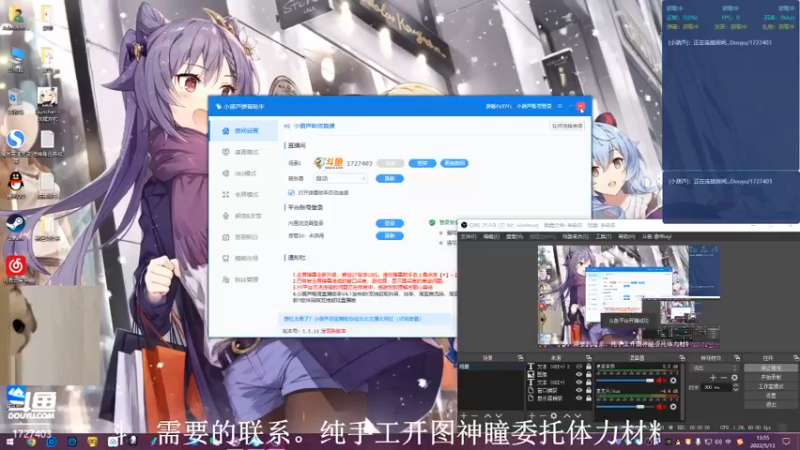Open the transition properties gear icon
The width and height of the screenshot is (800, 450).
(x=734, y=378)
